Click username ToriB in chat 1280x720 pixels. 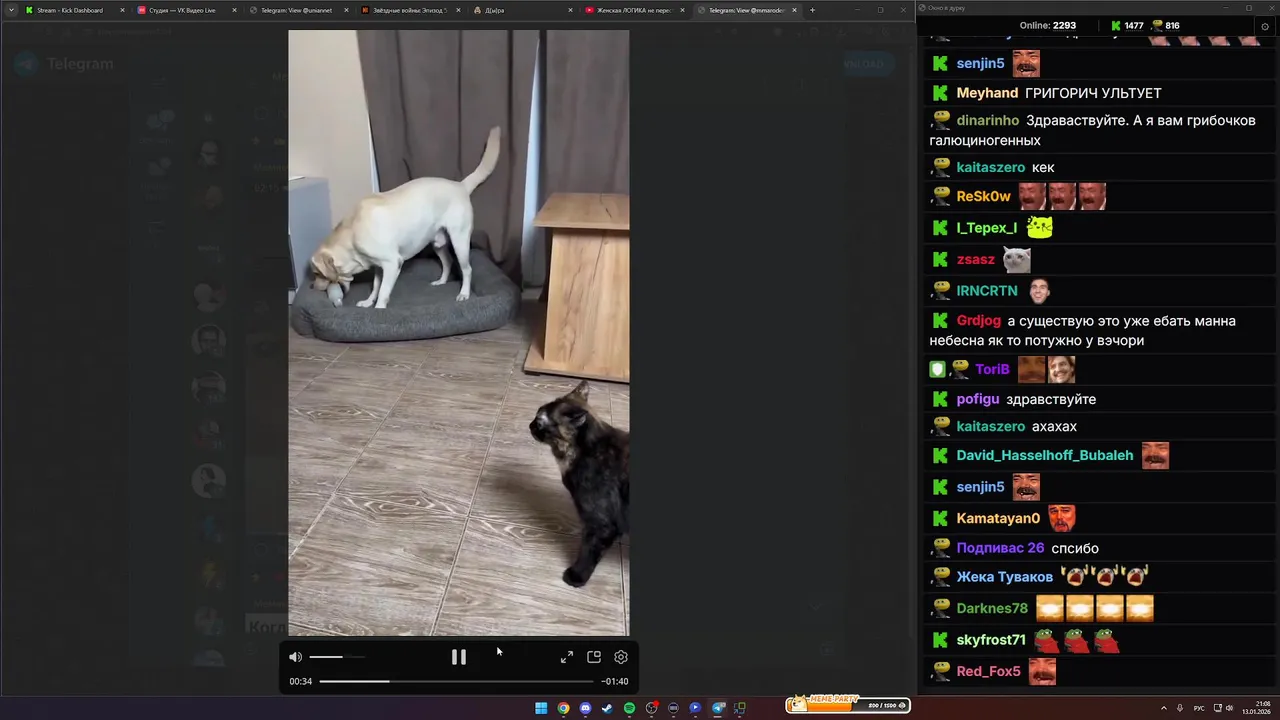(x=993, y=370)
